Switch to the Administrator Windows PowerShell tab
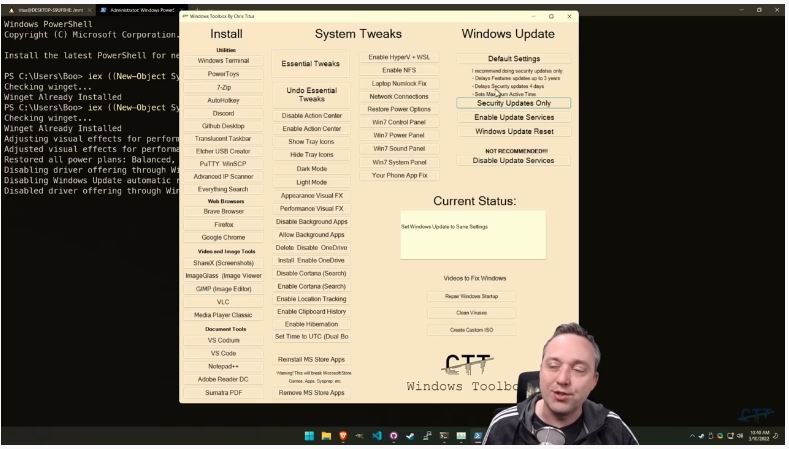The width and height of the screenshot is (789, 449). point(142,10)
